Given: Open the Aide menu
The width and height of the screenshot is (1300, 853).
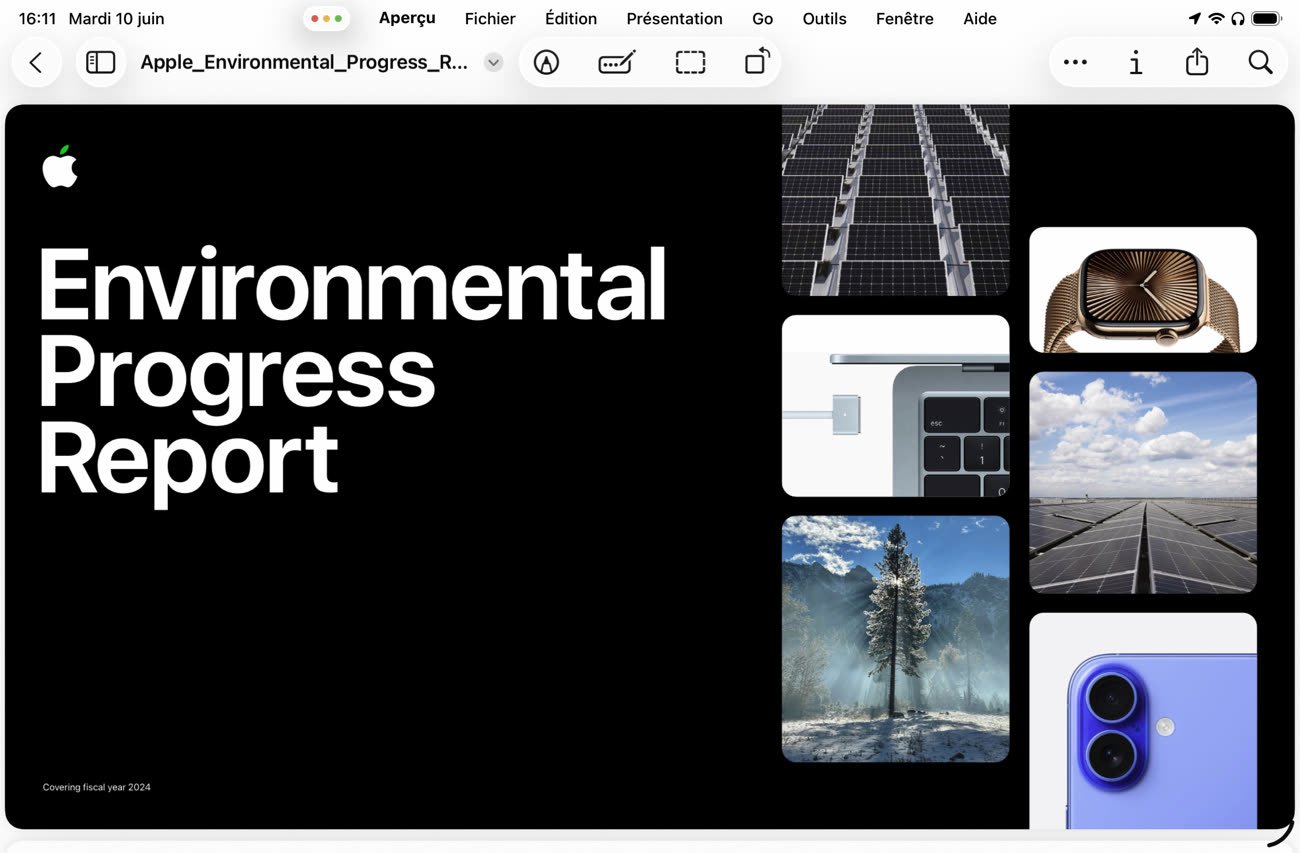Looking at the screenshot, I should point(979,19).
